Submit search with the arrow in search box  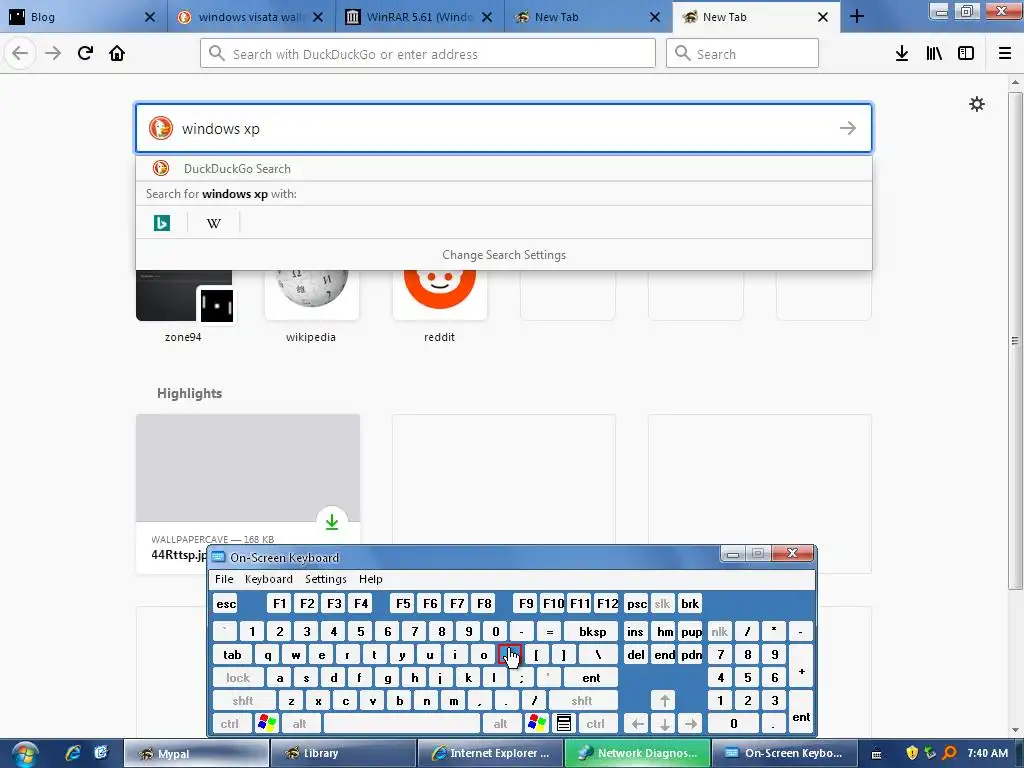pyautogui.click(x=848, y=128)
